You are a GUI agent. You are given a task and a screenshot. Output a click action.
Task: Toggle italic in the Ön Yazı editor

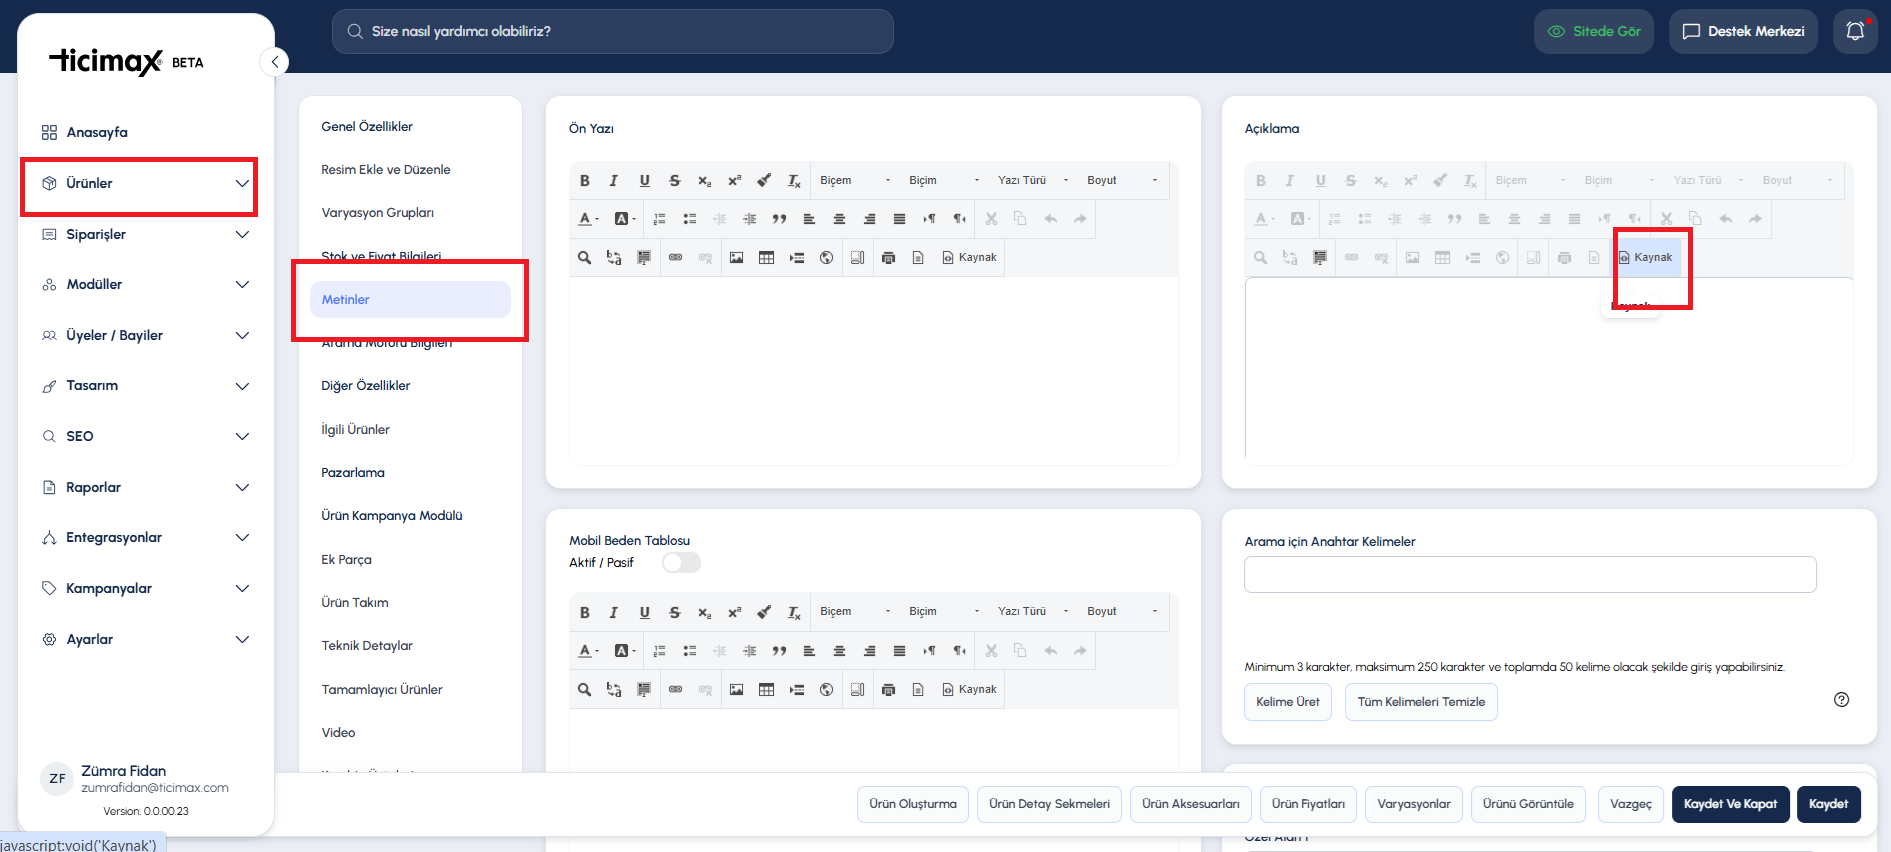pyautogui.click(x=614, y=181)
